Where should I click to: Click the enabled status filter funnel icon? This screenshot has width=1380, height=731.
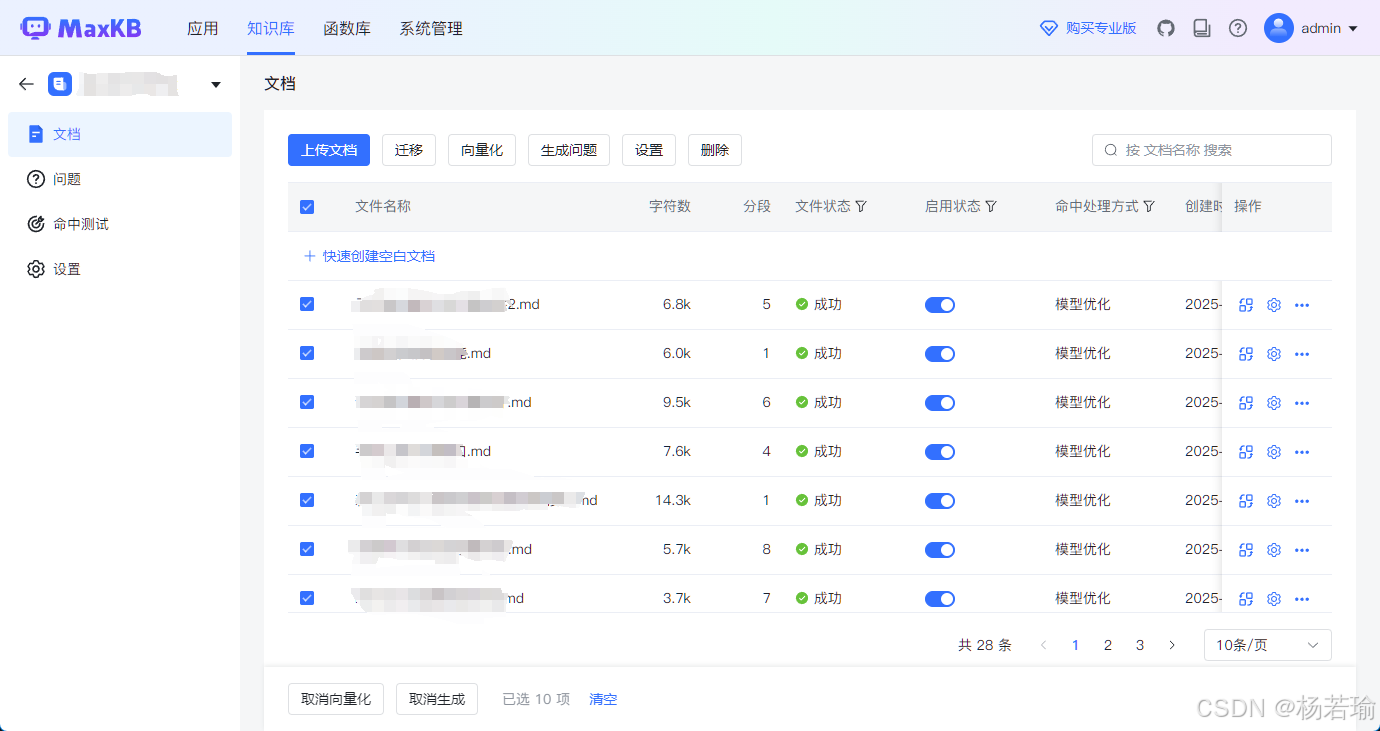pyautogui.click(x=991, y=206)
